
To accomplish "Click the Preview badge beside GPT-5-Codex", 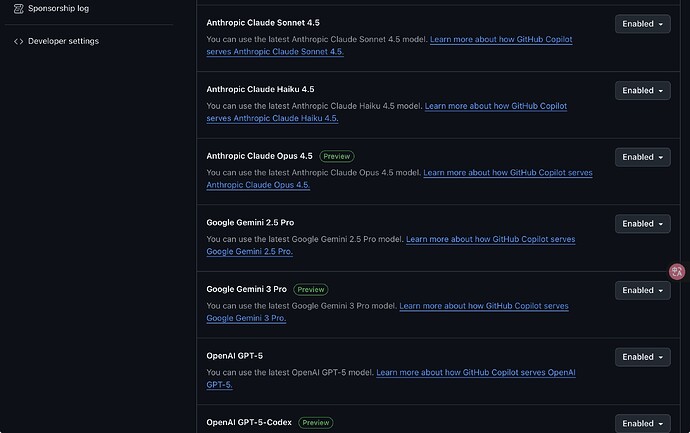I will tap(316, 422).
